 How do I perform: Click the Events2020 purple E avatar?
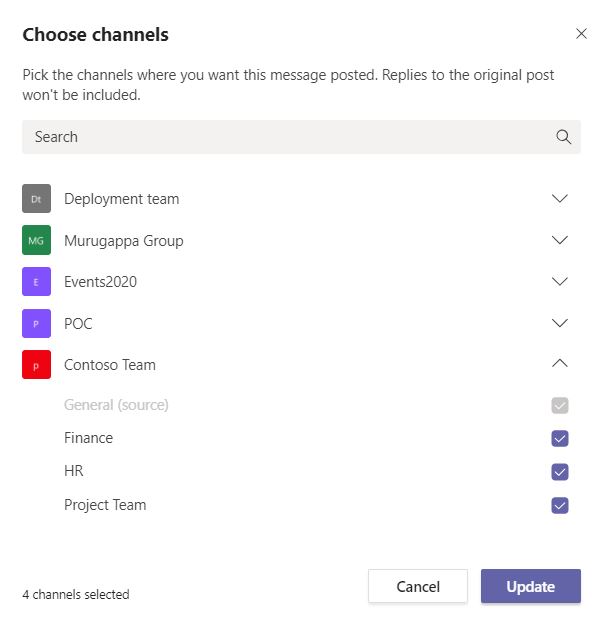[36, 282]
